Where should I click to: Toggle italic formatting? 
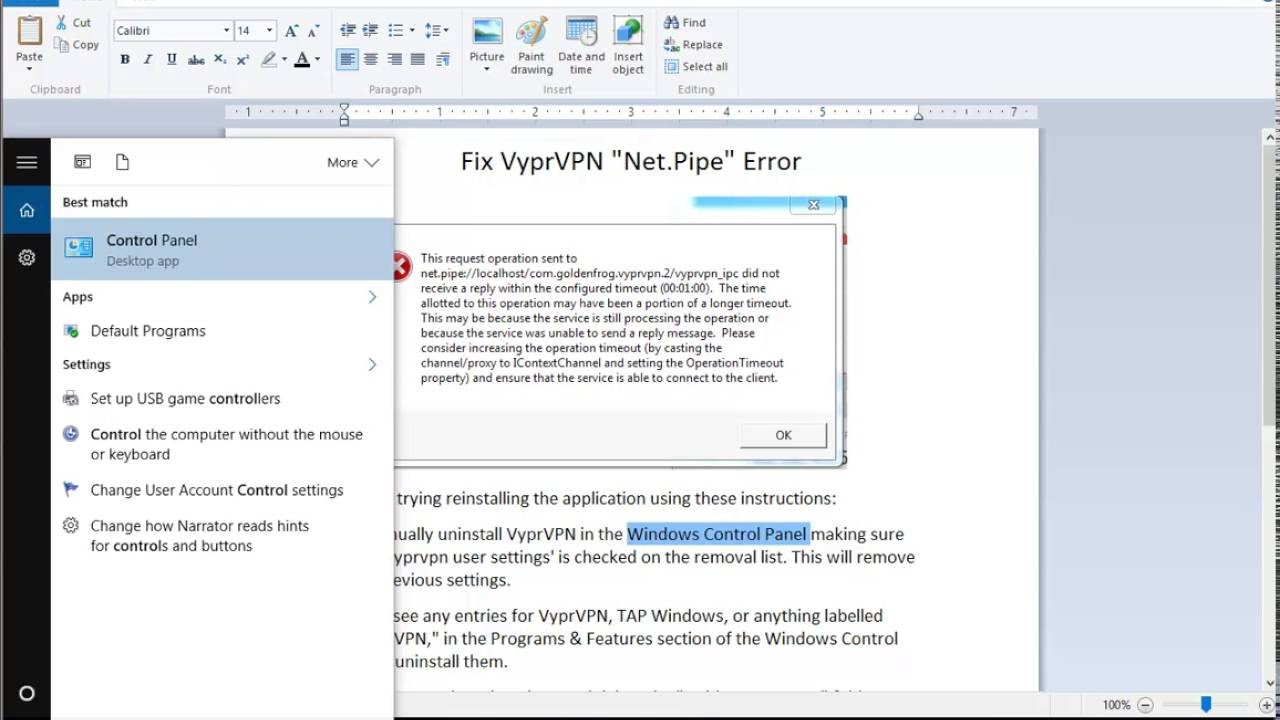tap(148, 60)
